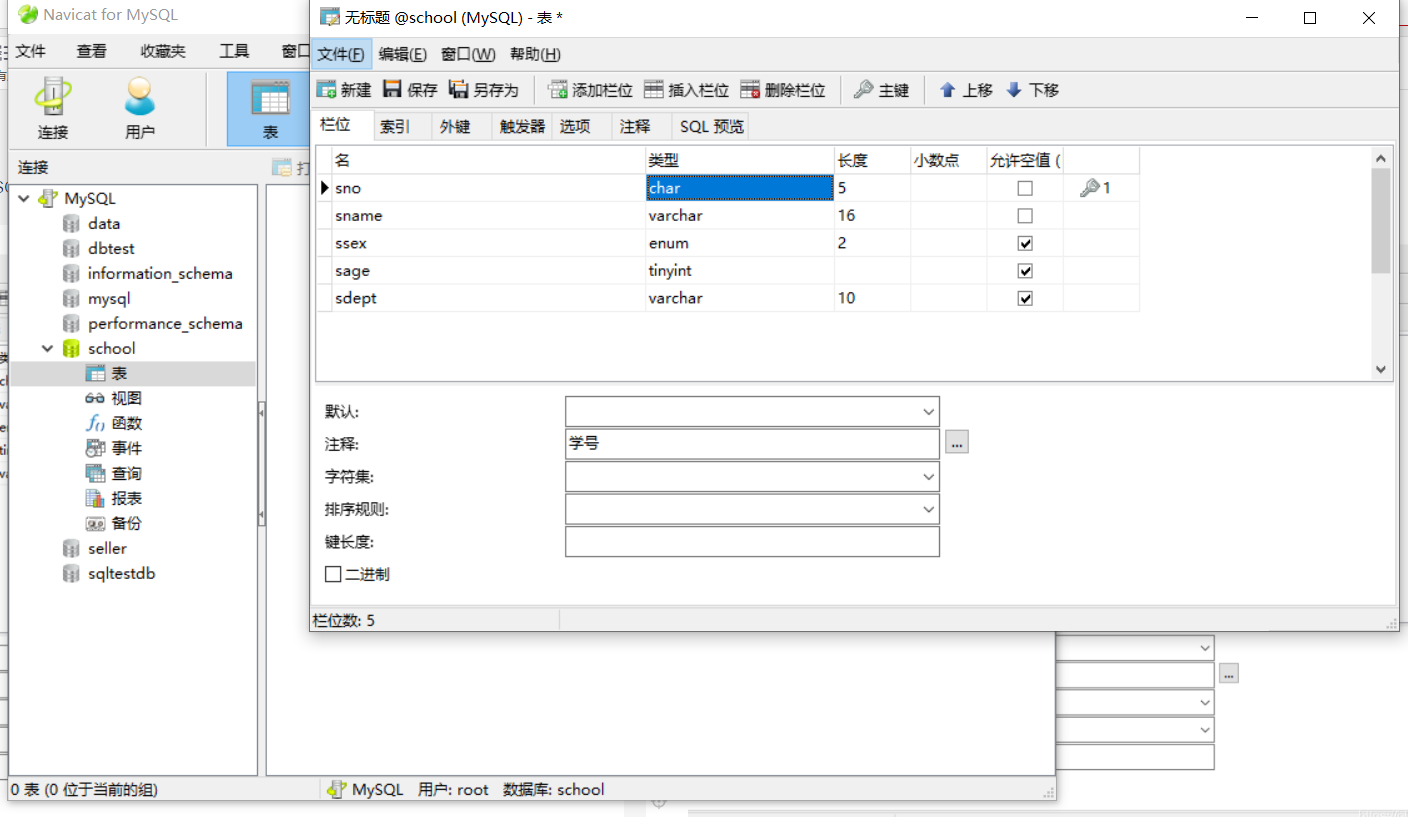The height and width of the screenshot is (817, 1408).
Task: Uncheck allow-null for sage
Action: (x=1025, y=271)
